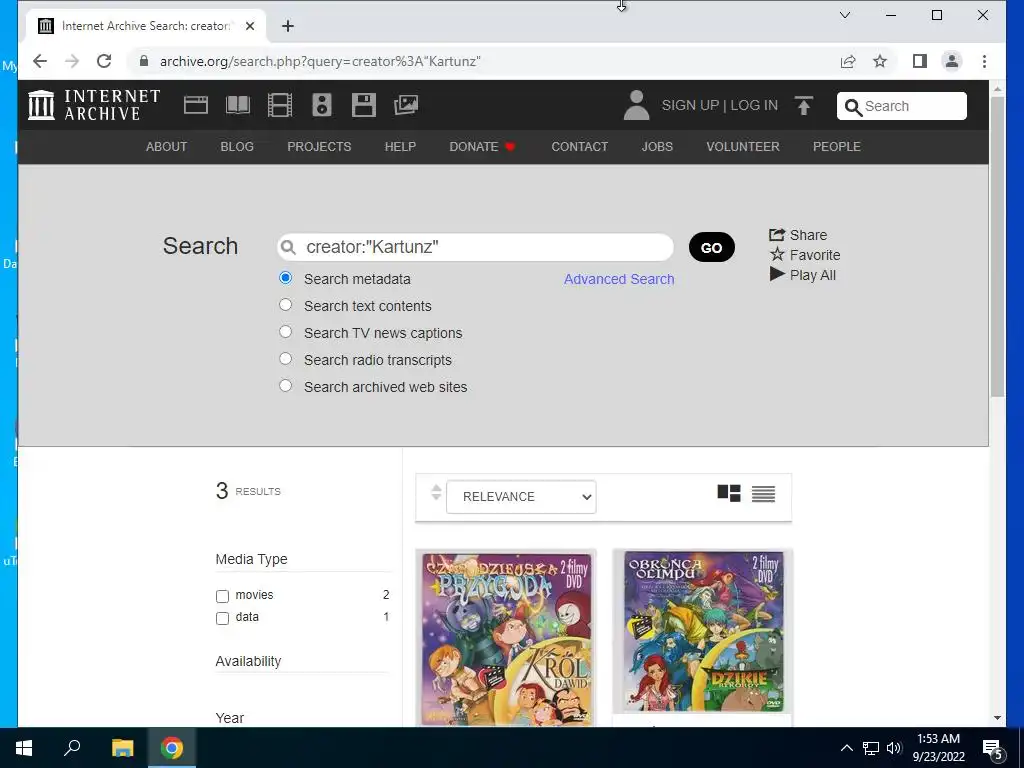Show hidden system tray icons

click(x=846, y=748)
